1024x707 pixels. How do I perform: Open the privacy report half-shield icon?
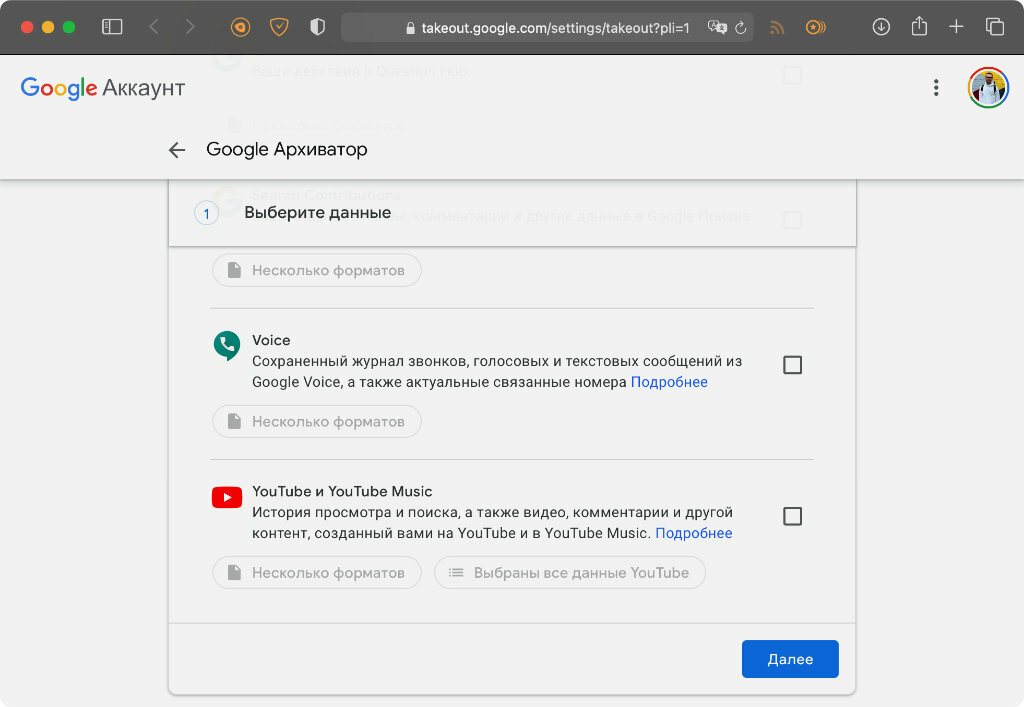pyautogui.click(x=317, y=27)
